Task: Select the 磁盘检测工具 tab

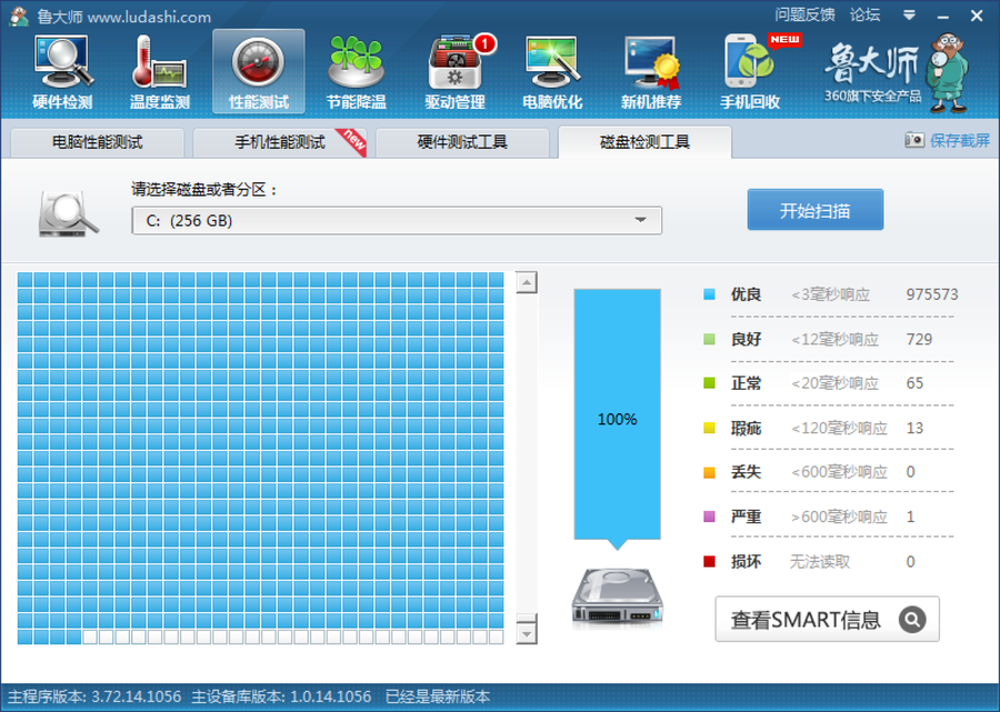Action: 645,142
